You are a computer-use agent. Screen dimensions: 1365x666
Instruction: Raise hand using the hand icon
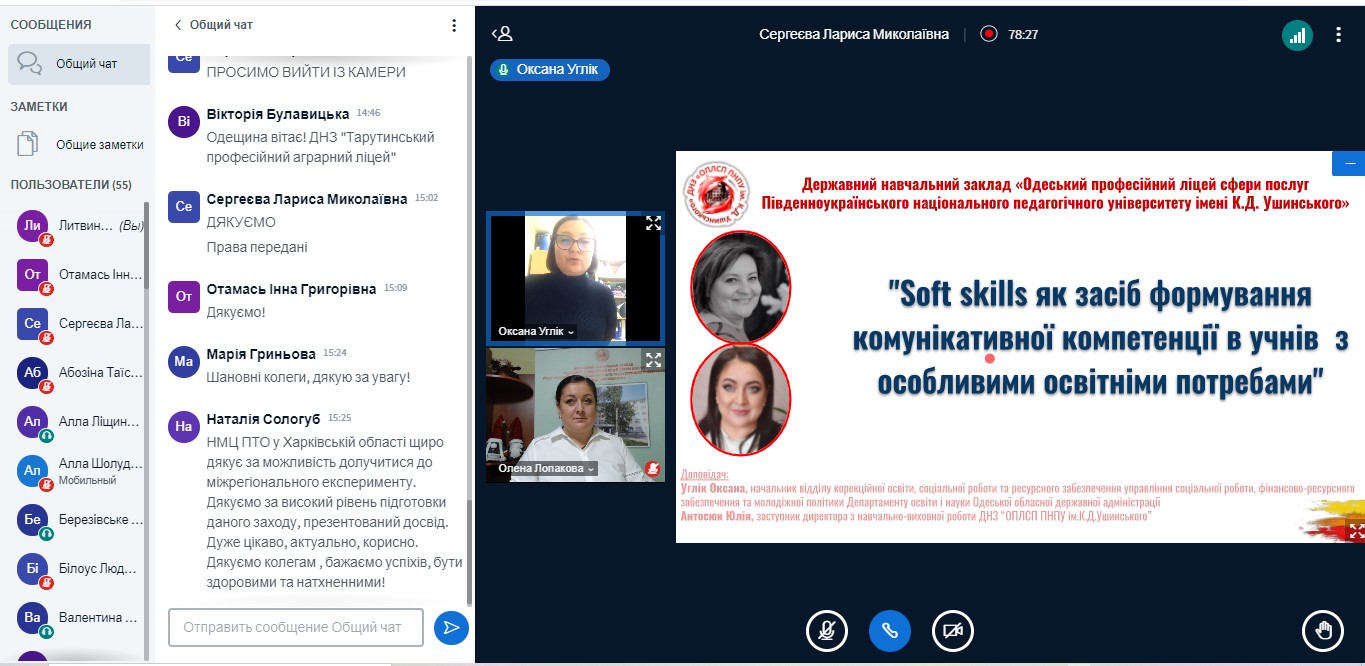[x=1323, y=630]
